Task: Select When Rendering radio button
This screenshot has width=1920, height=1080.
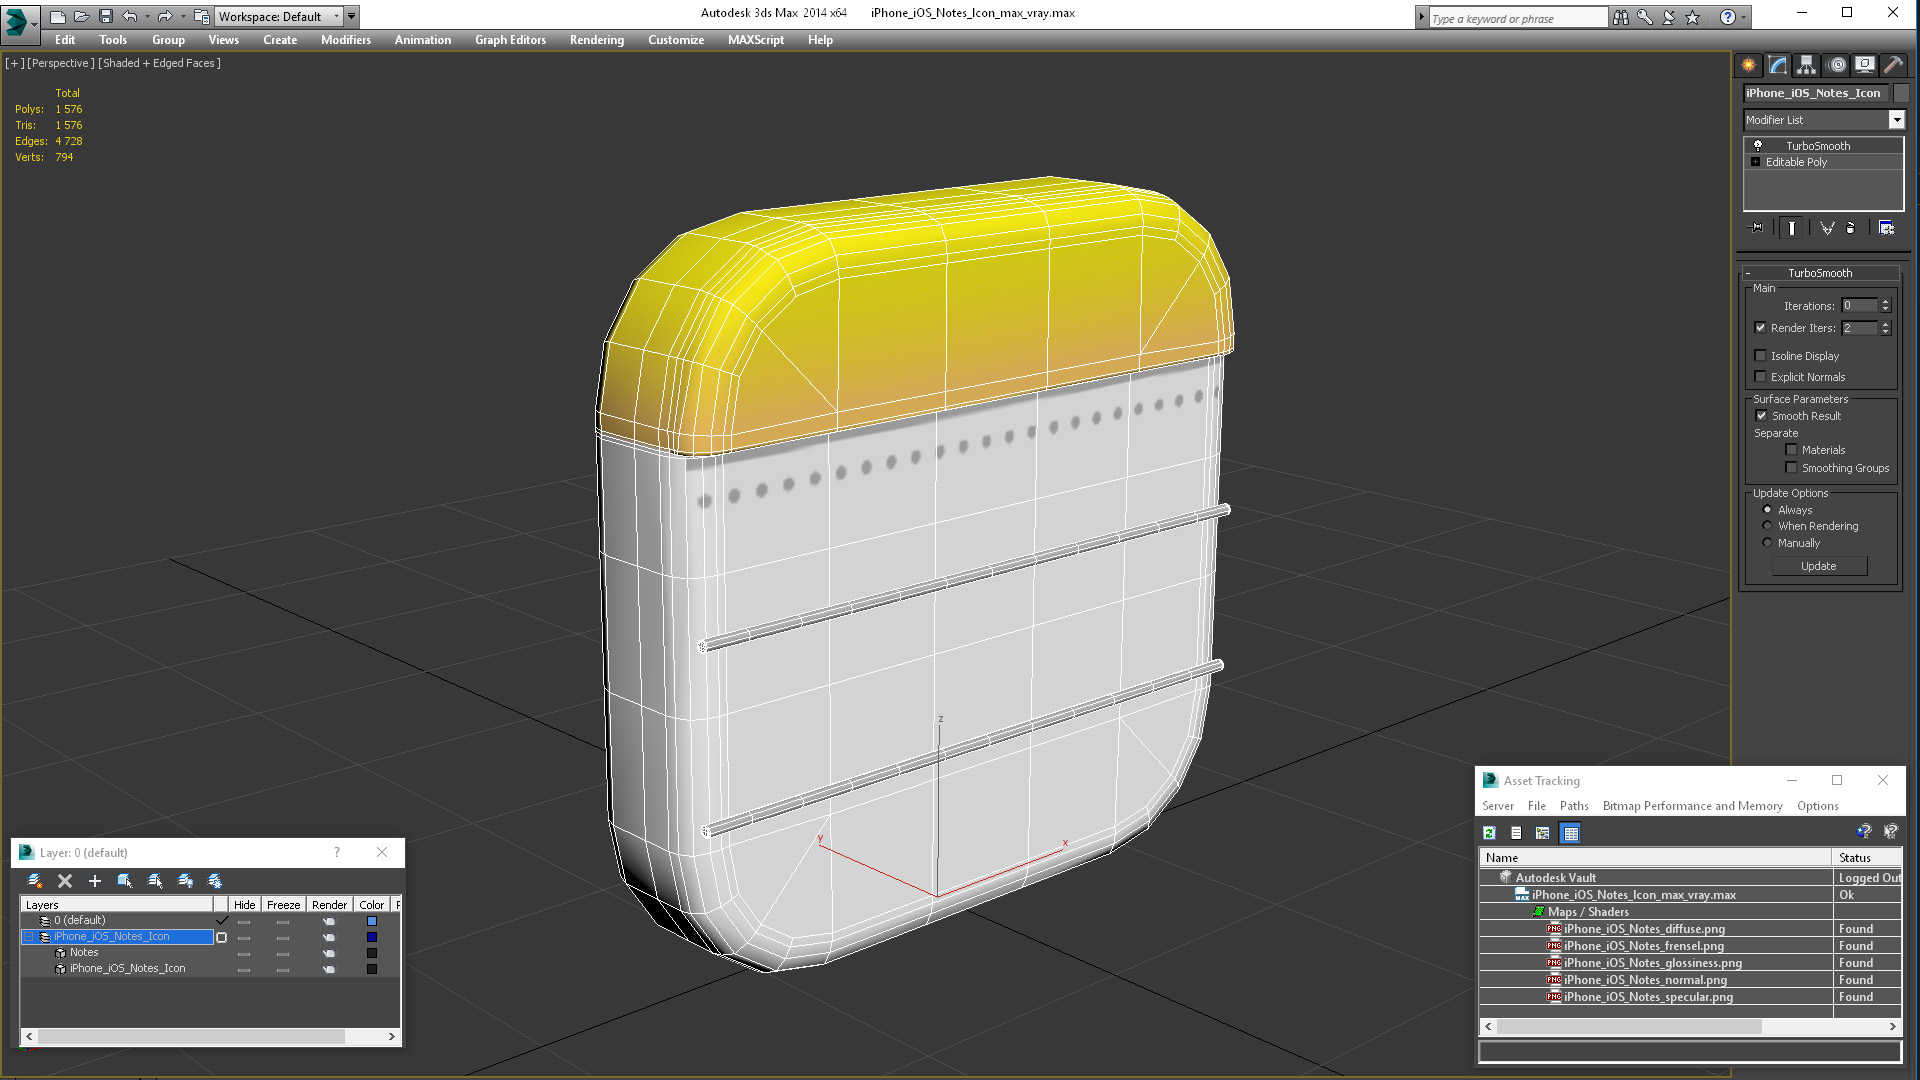Action: tap(1767, 525)
